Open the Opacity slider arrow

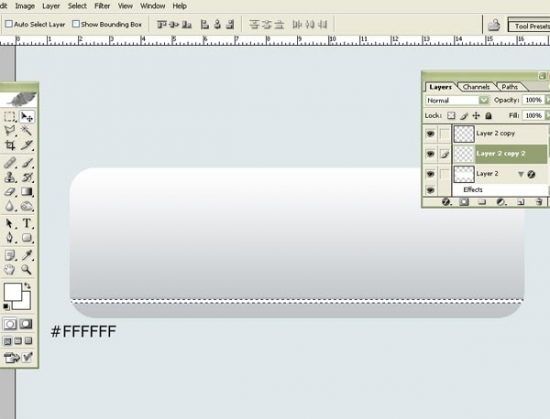(547, 100)
